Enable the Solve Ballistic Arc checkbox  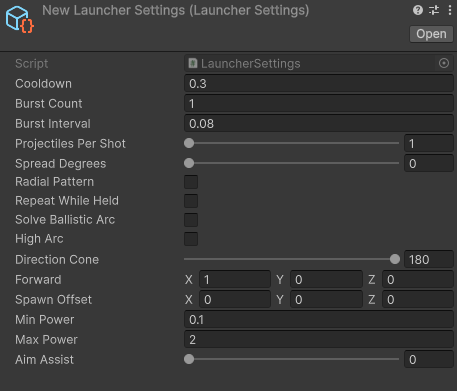(191, 220)
